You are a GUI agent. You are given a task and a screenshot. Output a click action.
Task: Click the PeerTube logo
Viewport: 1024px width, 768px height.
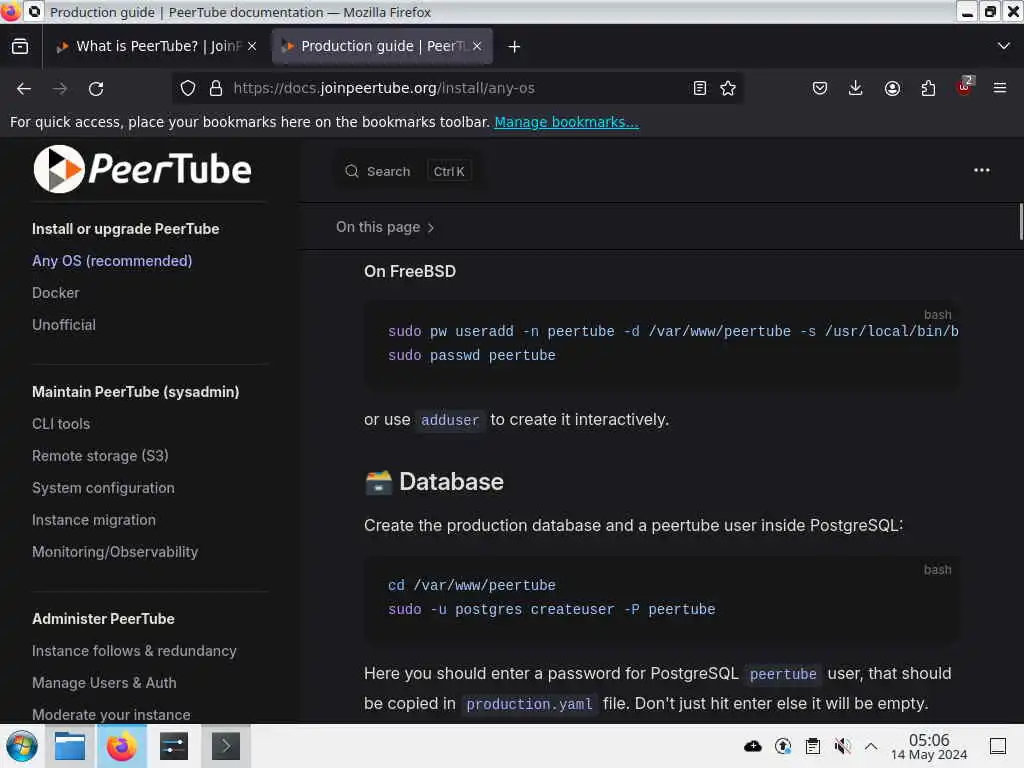pyautogui.click(x=142, y=169)
